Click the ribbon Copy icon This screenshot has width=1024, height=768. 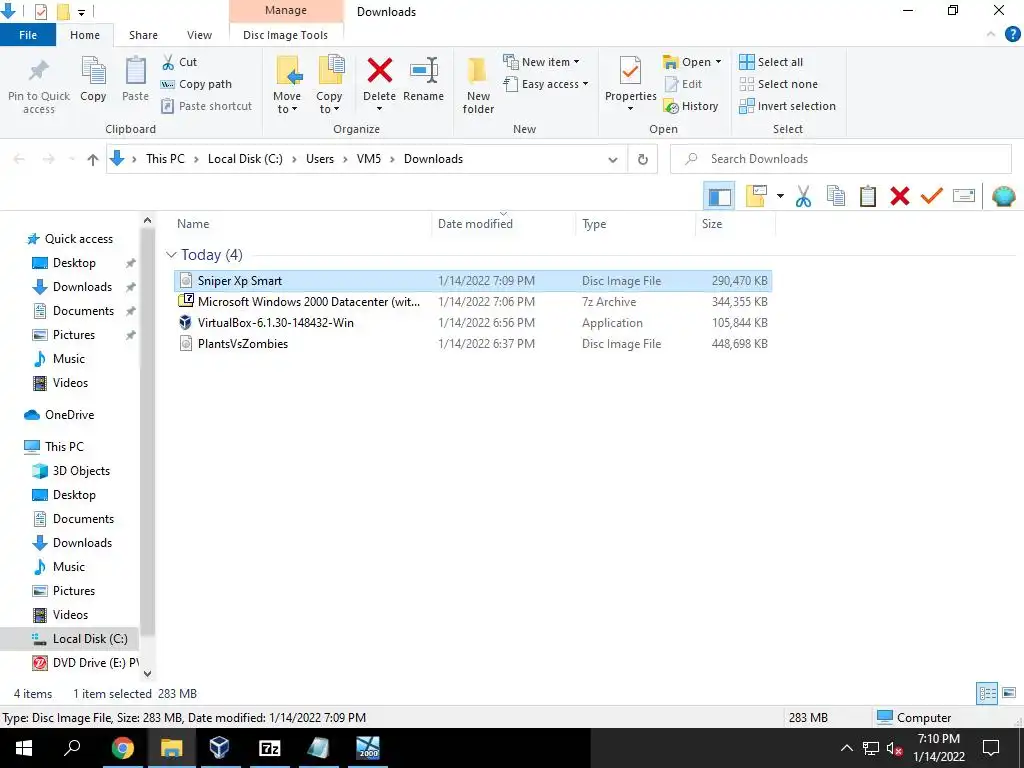click(x=93, y=71)
